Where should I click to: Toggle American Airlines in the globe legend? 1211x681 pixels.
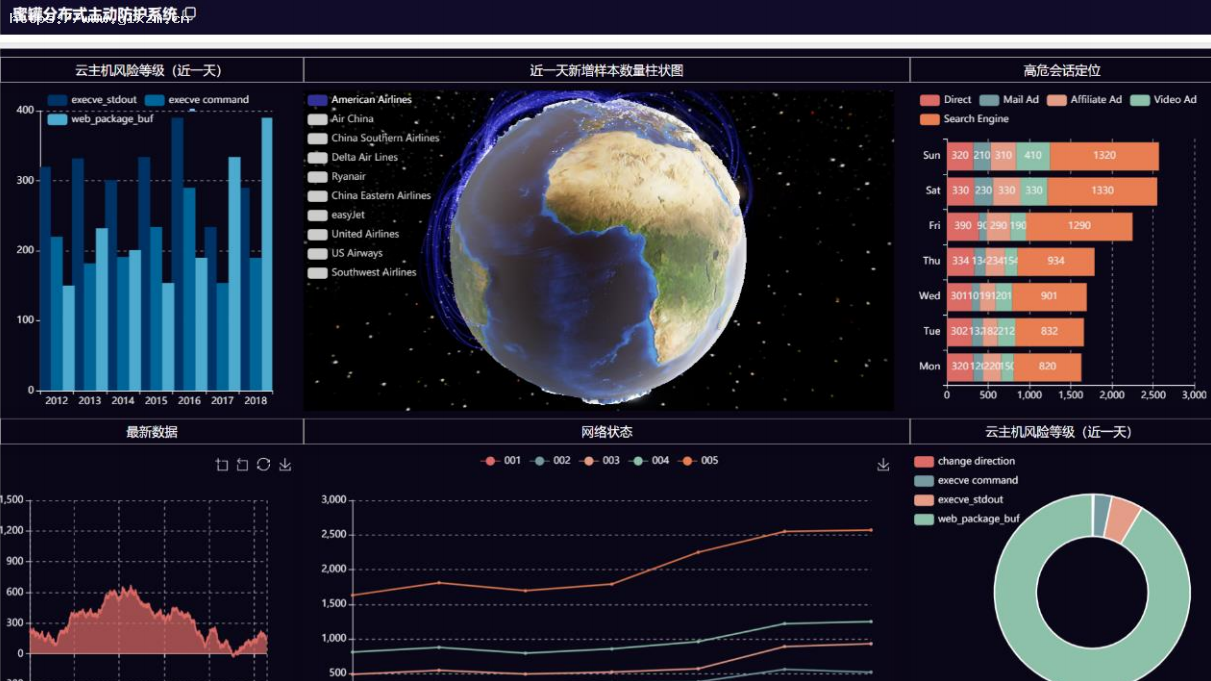(360, 100)
